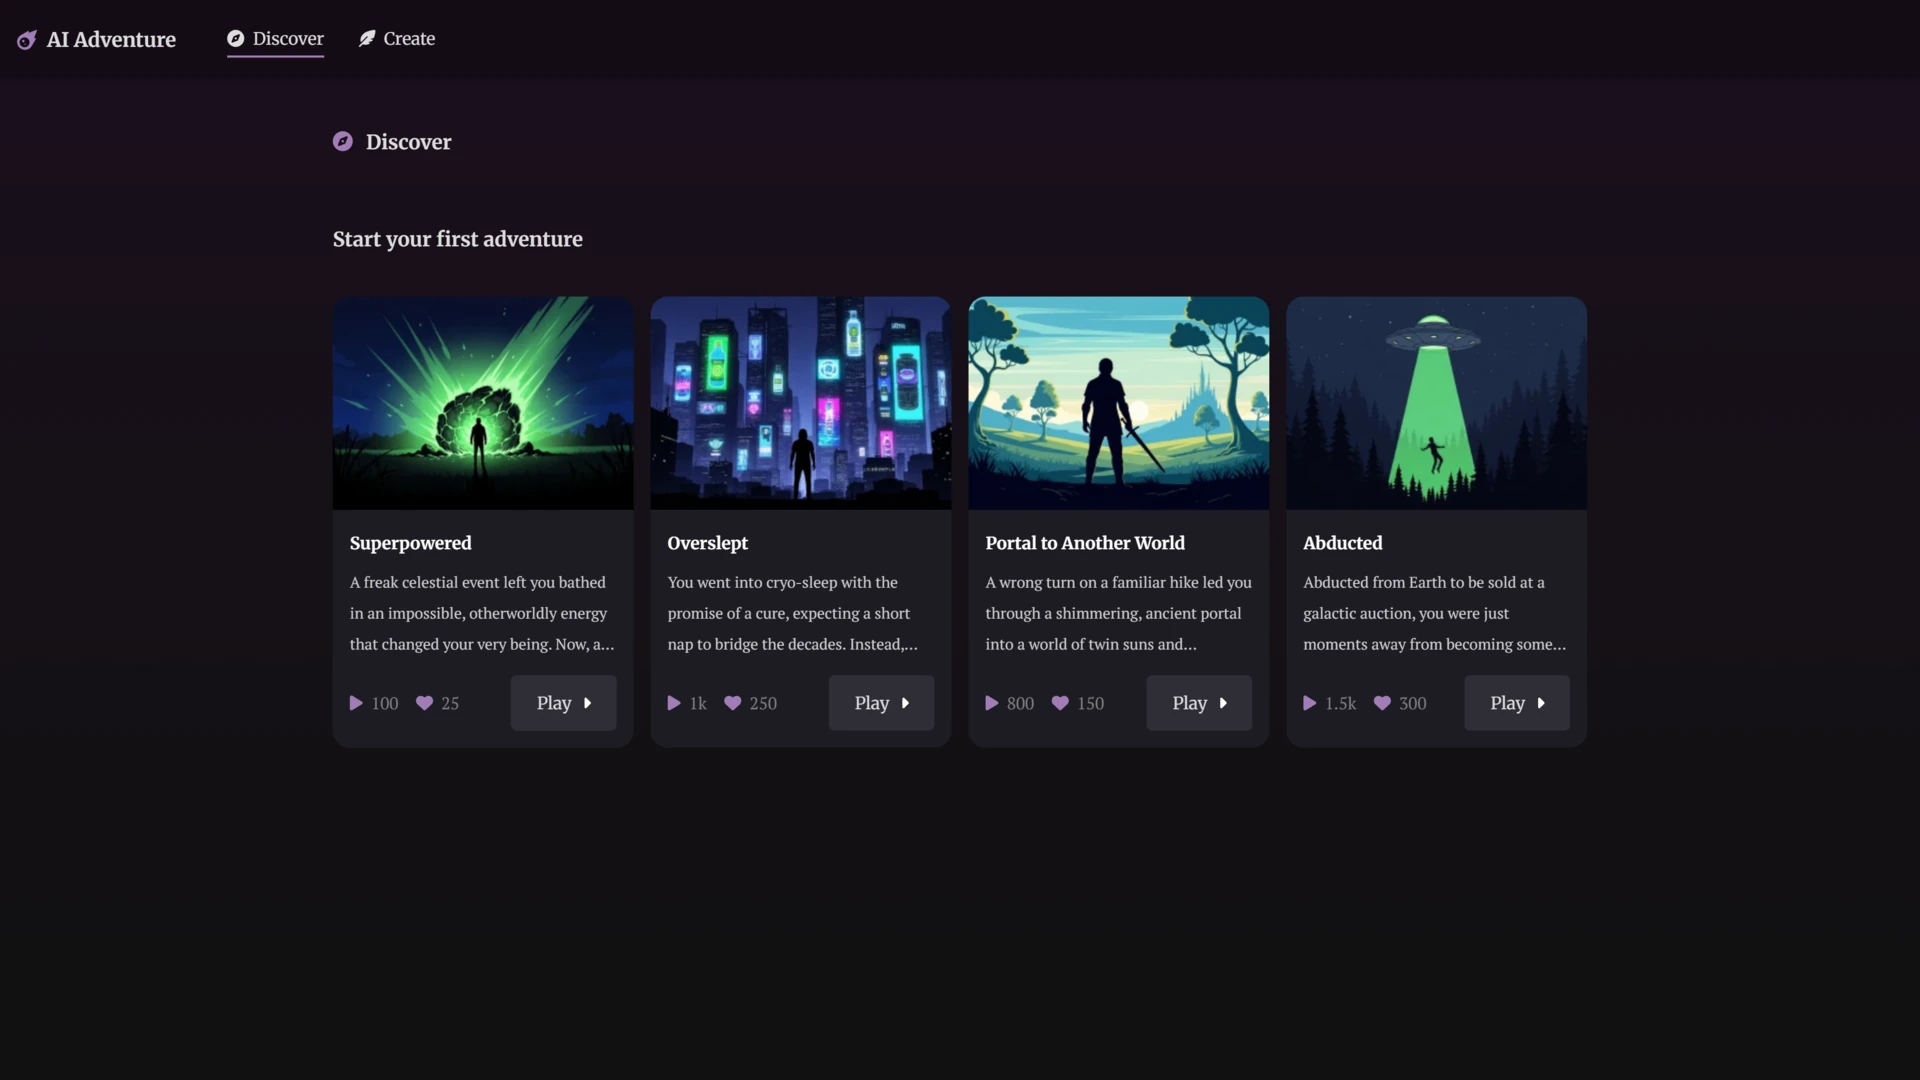Select the Overslept title
The width and height of the screenshot is (1920, 1080).
coord(708,543)
